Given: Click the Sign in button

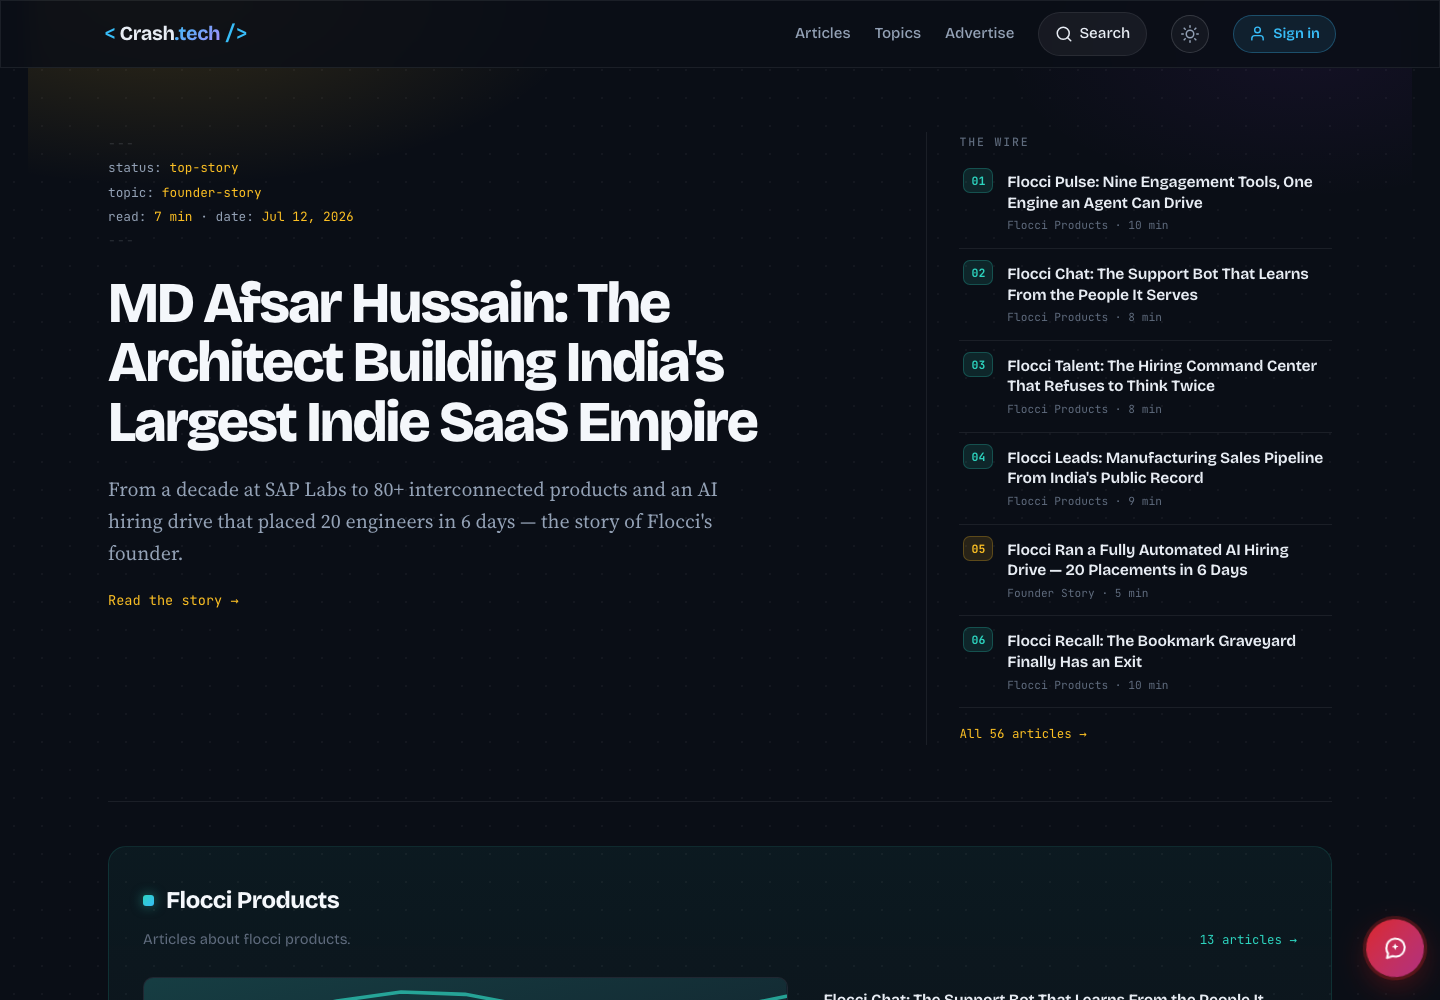Looking at the screenshot, I should click(x=1284, y=34).
